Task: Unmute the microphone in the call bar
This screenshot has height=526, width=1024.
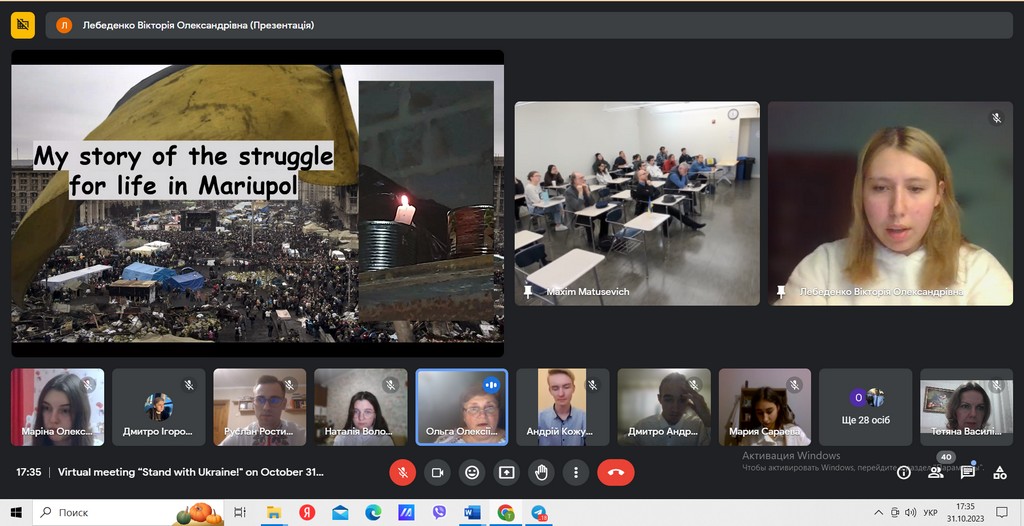Action: (x=402, y=472)
